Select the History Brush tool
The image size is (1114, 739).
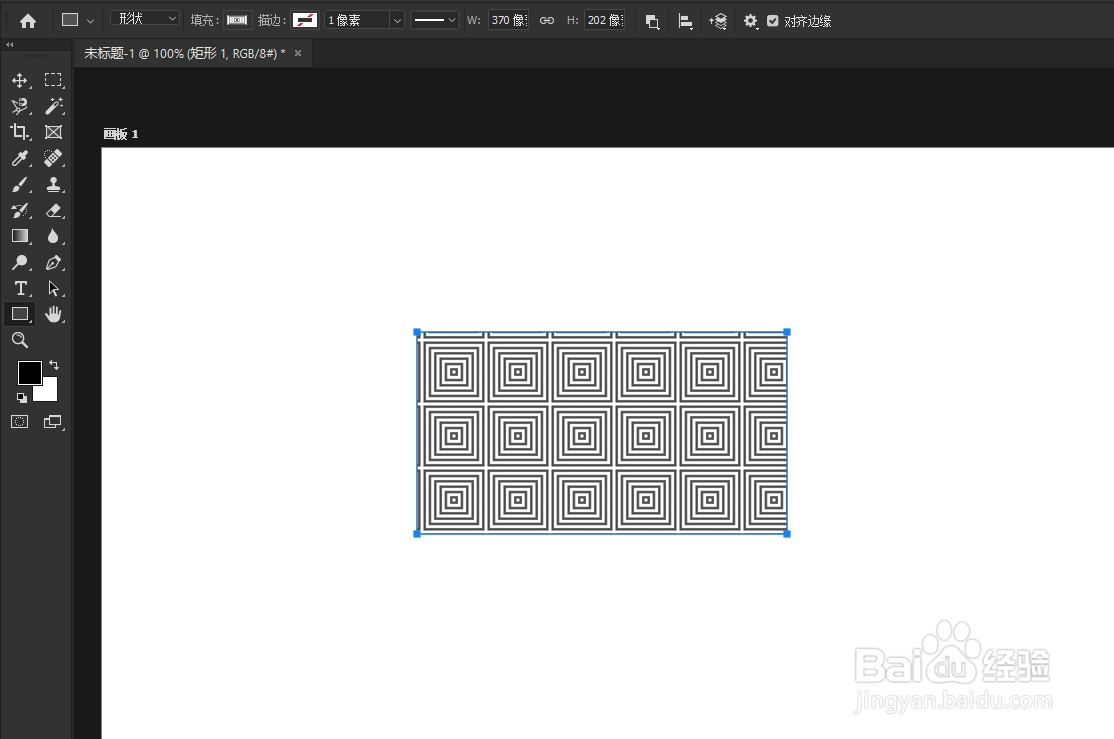click(x=20, y=210)
